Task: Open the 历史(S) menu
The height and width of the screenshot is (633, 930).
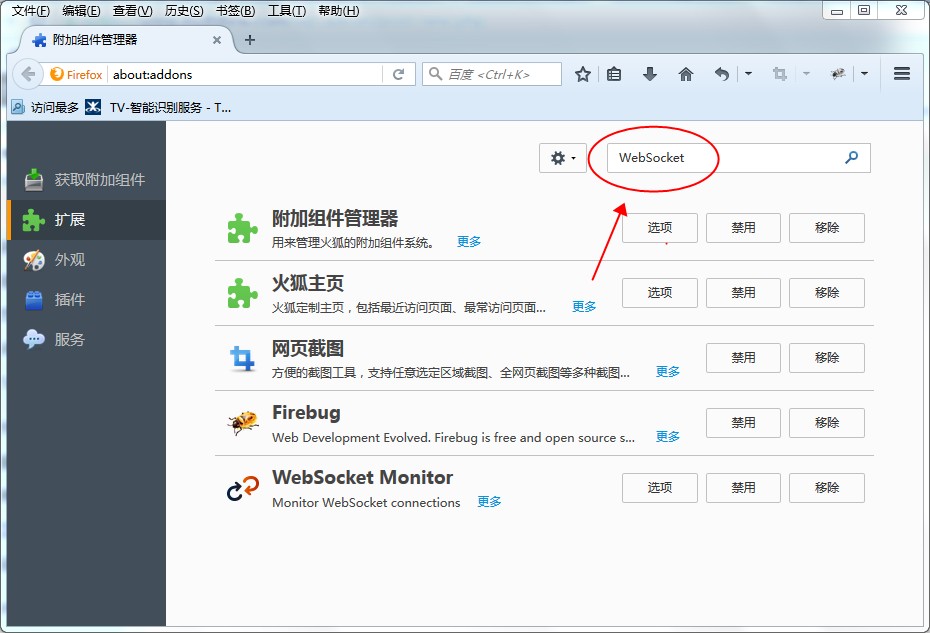Action: tap(184, 11)
